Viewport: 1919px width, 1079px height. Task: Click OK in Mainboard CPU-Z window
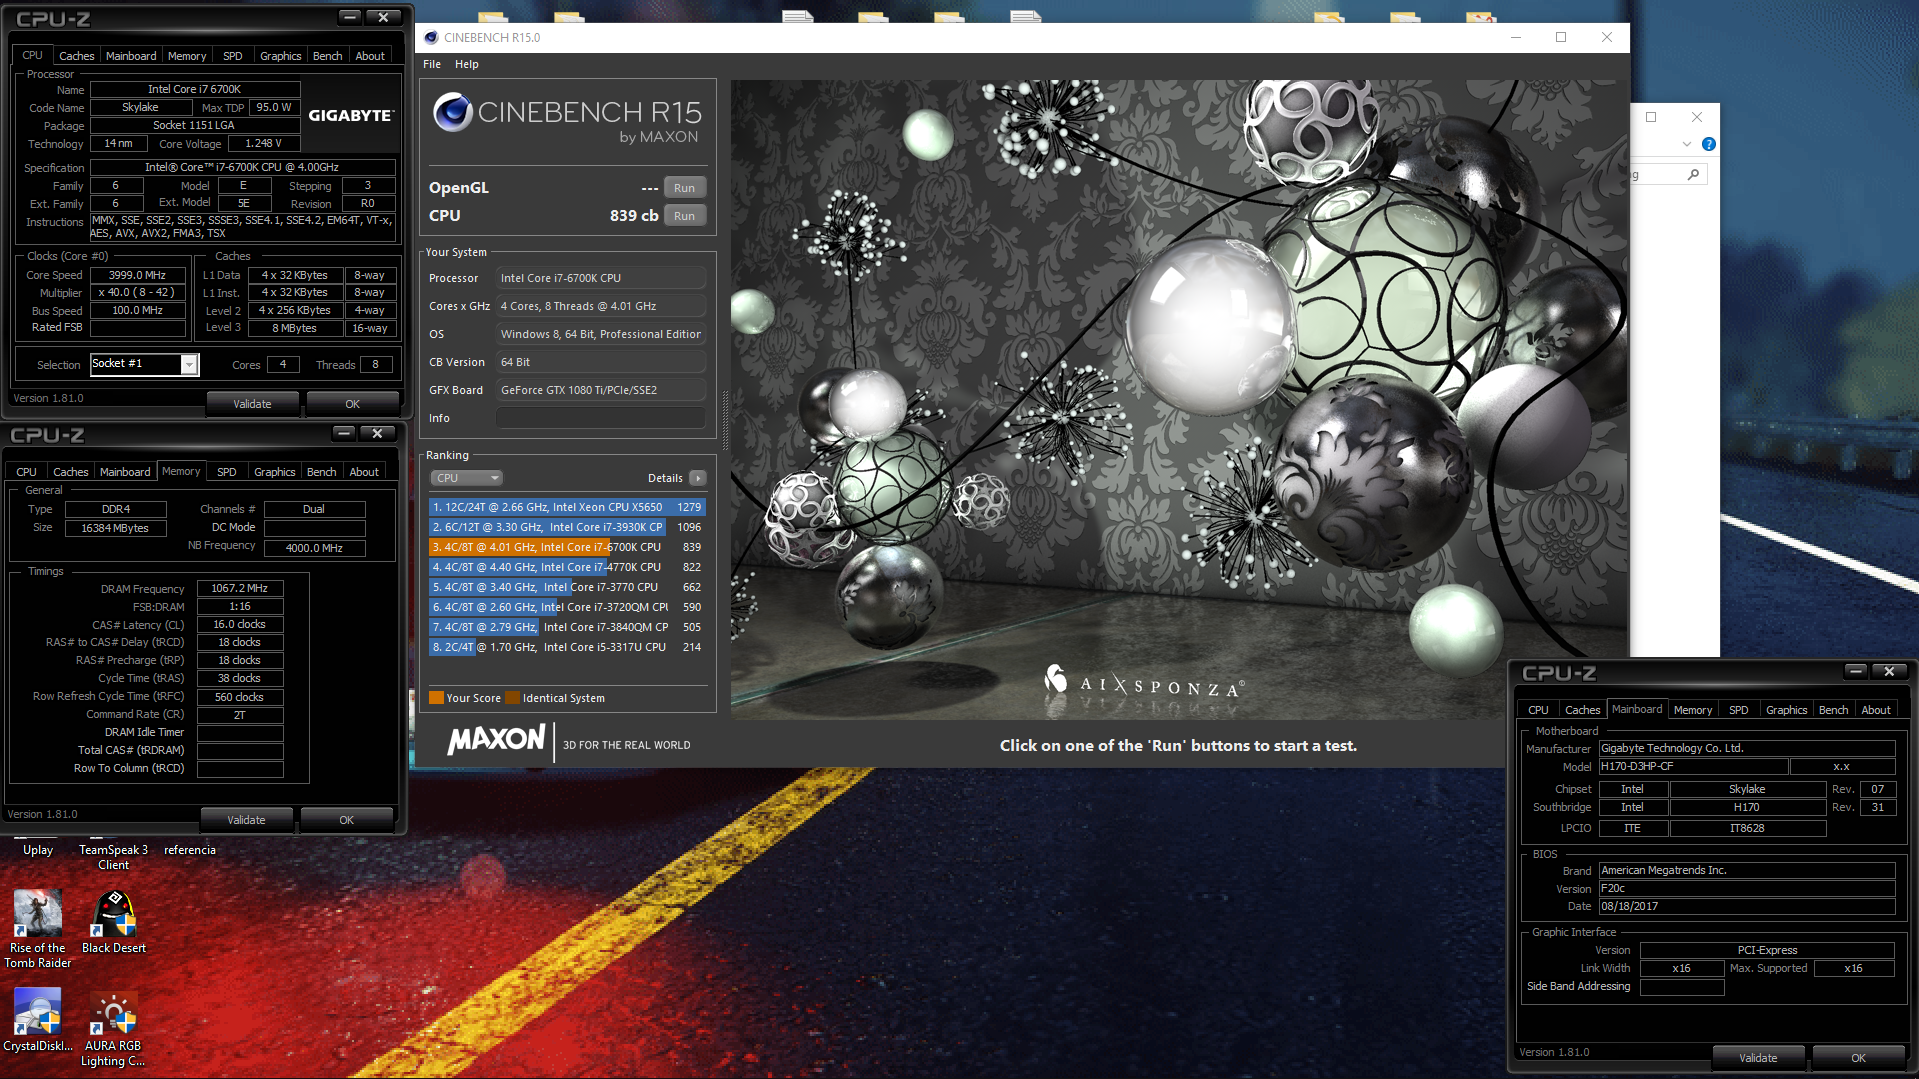pyautogui.click(x=1858, y=1058)
